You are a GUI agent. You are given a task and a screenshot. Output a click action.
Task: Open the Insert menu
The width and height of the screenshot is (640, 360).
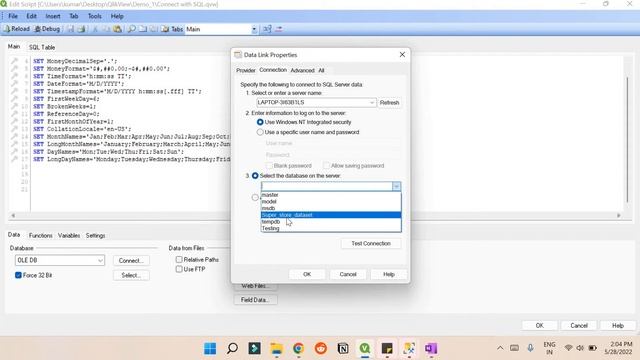[53, 16]
